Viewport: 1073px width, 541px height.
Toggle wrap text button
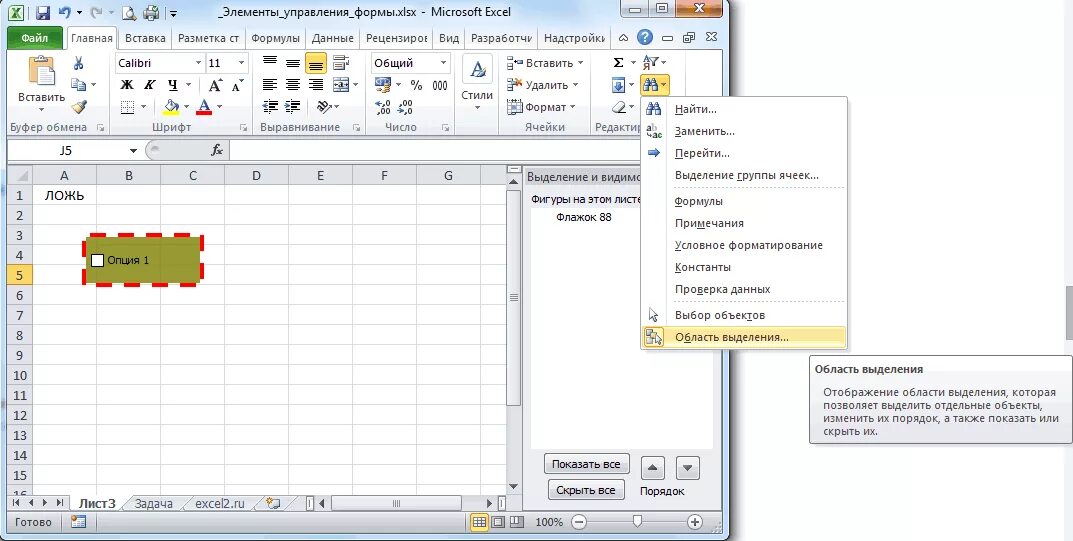click(340, 63)
